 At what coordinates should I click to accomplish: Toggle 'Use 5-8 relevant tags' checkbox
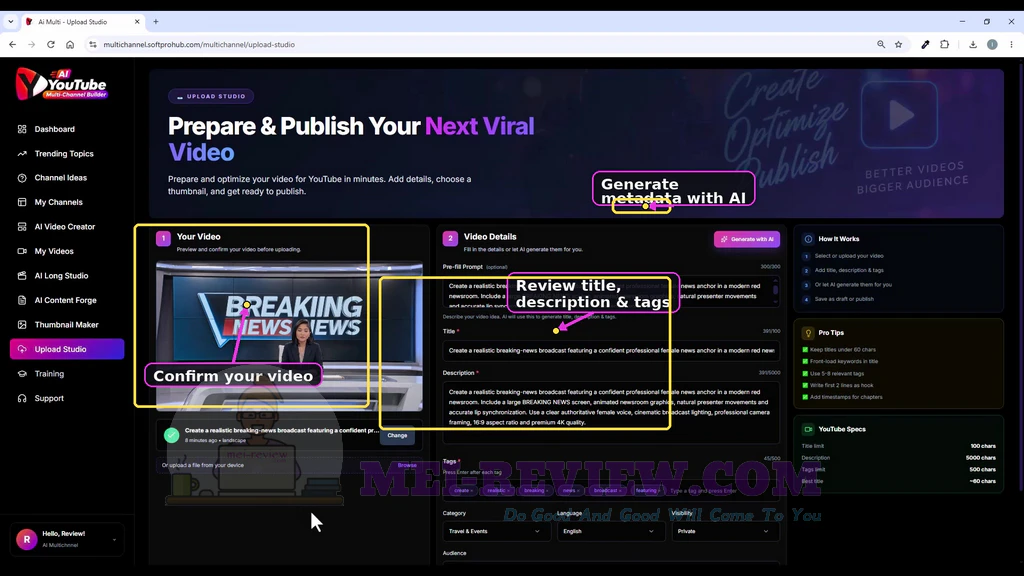coord(805,374)
